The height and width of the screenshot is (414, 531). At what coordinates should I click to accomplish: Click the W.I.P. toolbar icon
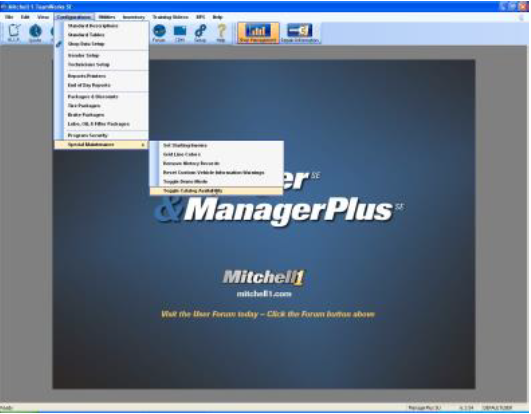(x=14, y=33)
